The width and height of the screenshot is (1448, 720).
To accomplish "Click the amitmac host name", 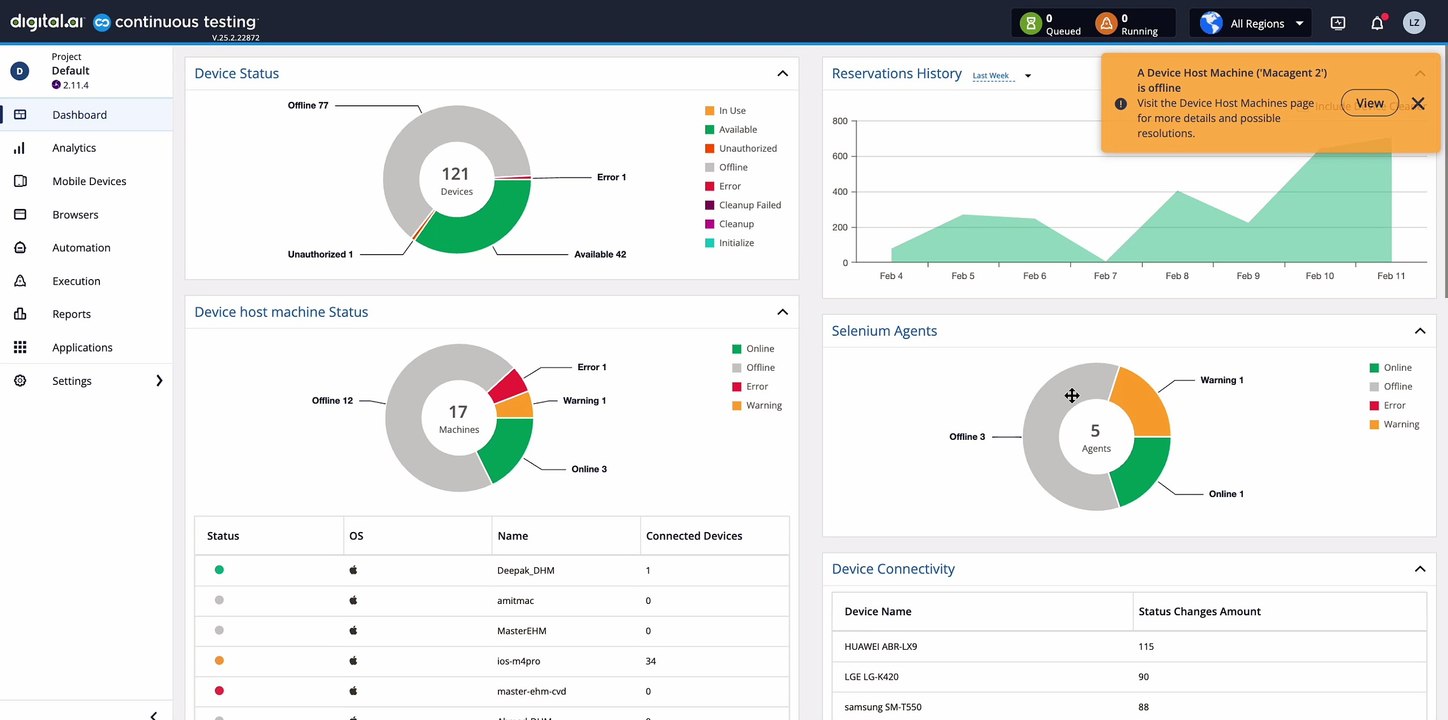I will [516, 601].
